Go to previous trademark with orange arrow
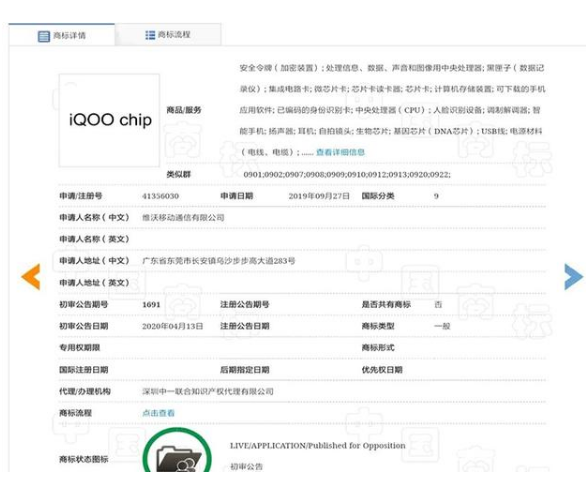586x478 pixels. pos(31,277)
